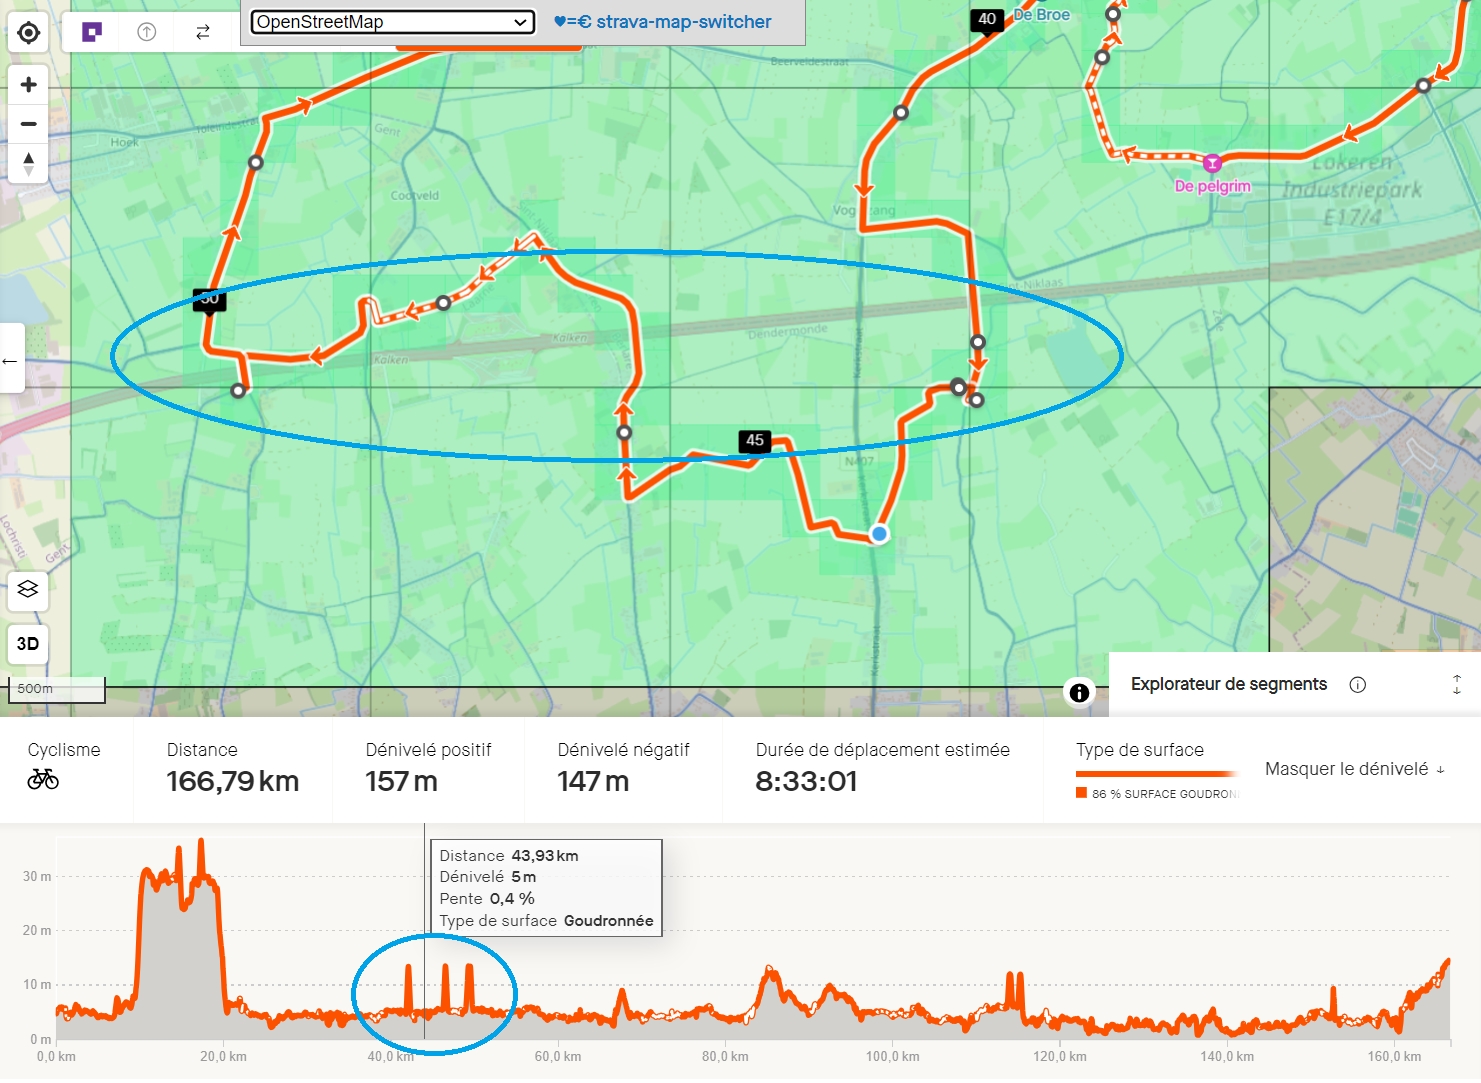Zoom out with the minus button
The height and width of the screenshot is (1083, 1481).
(29, 124)
